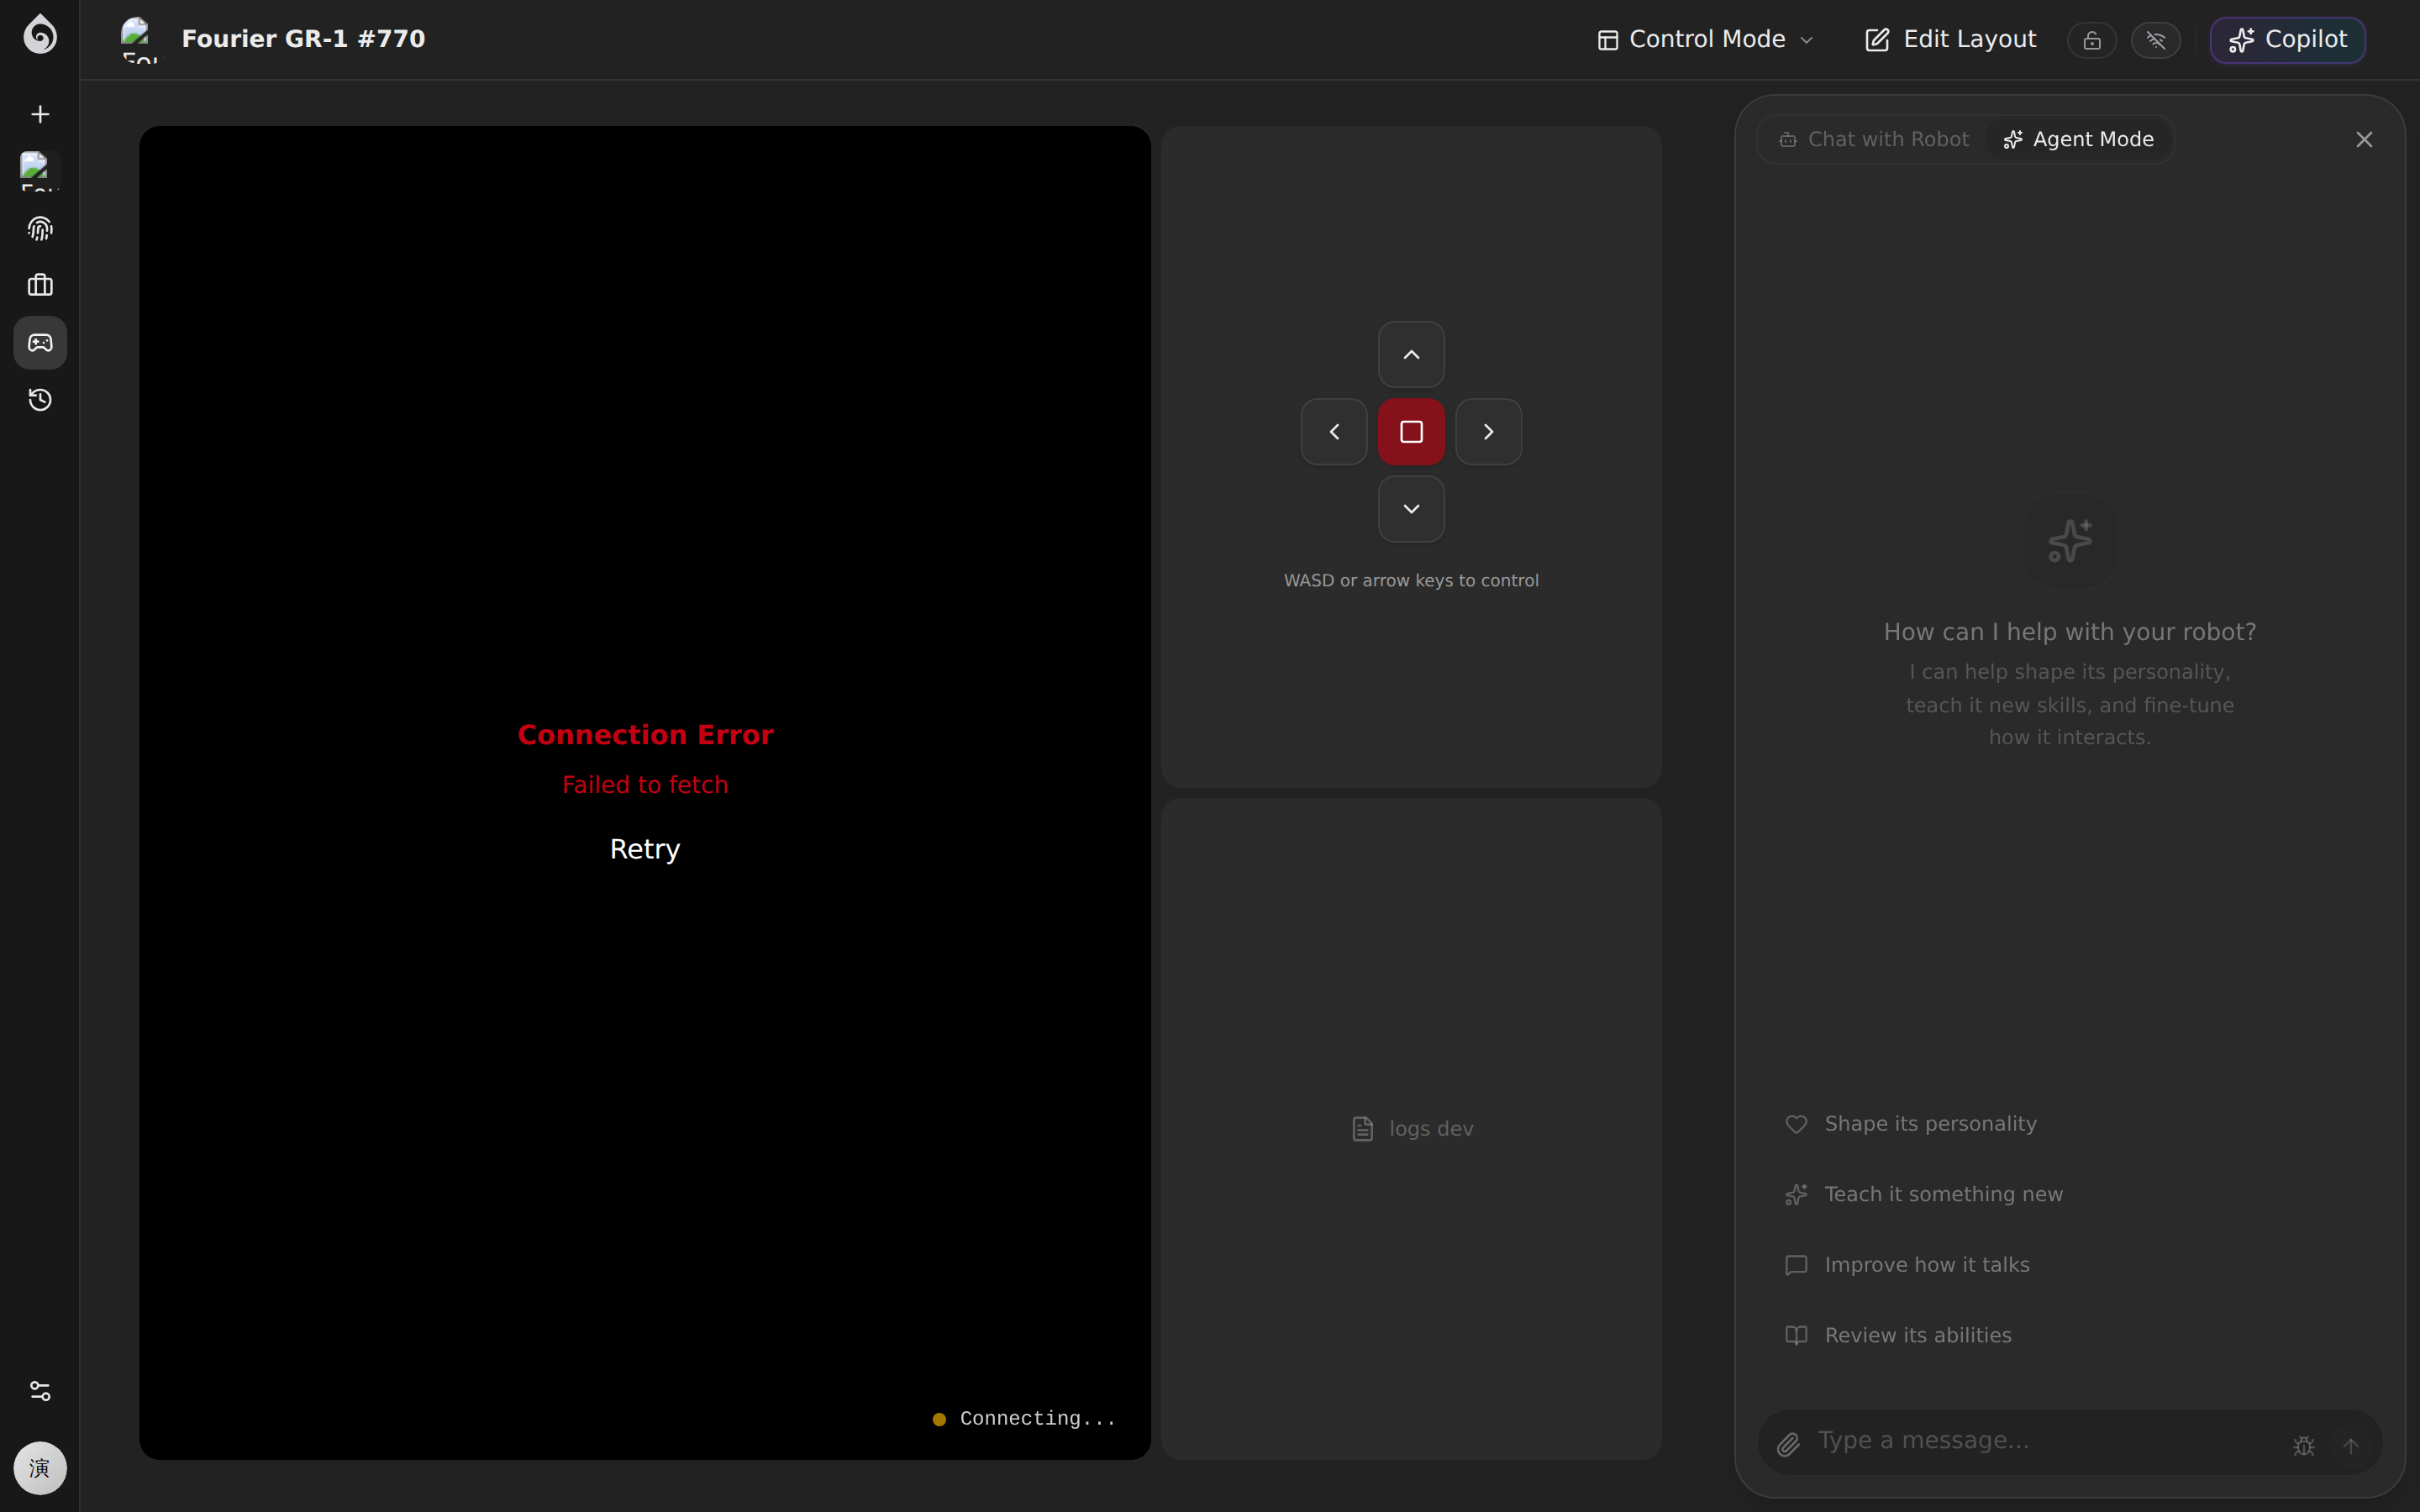Screen dimensions: 2420x1512
Task: Stop robot with red square button
Action: [1411, 432]
